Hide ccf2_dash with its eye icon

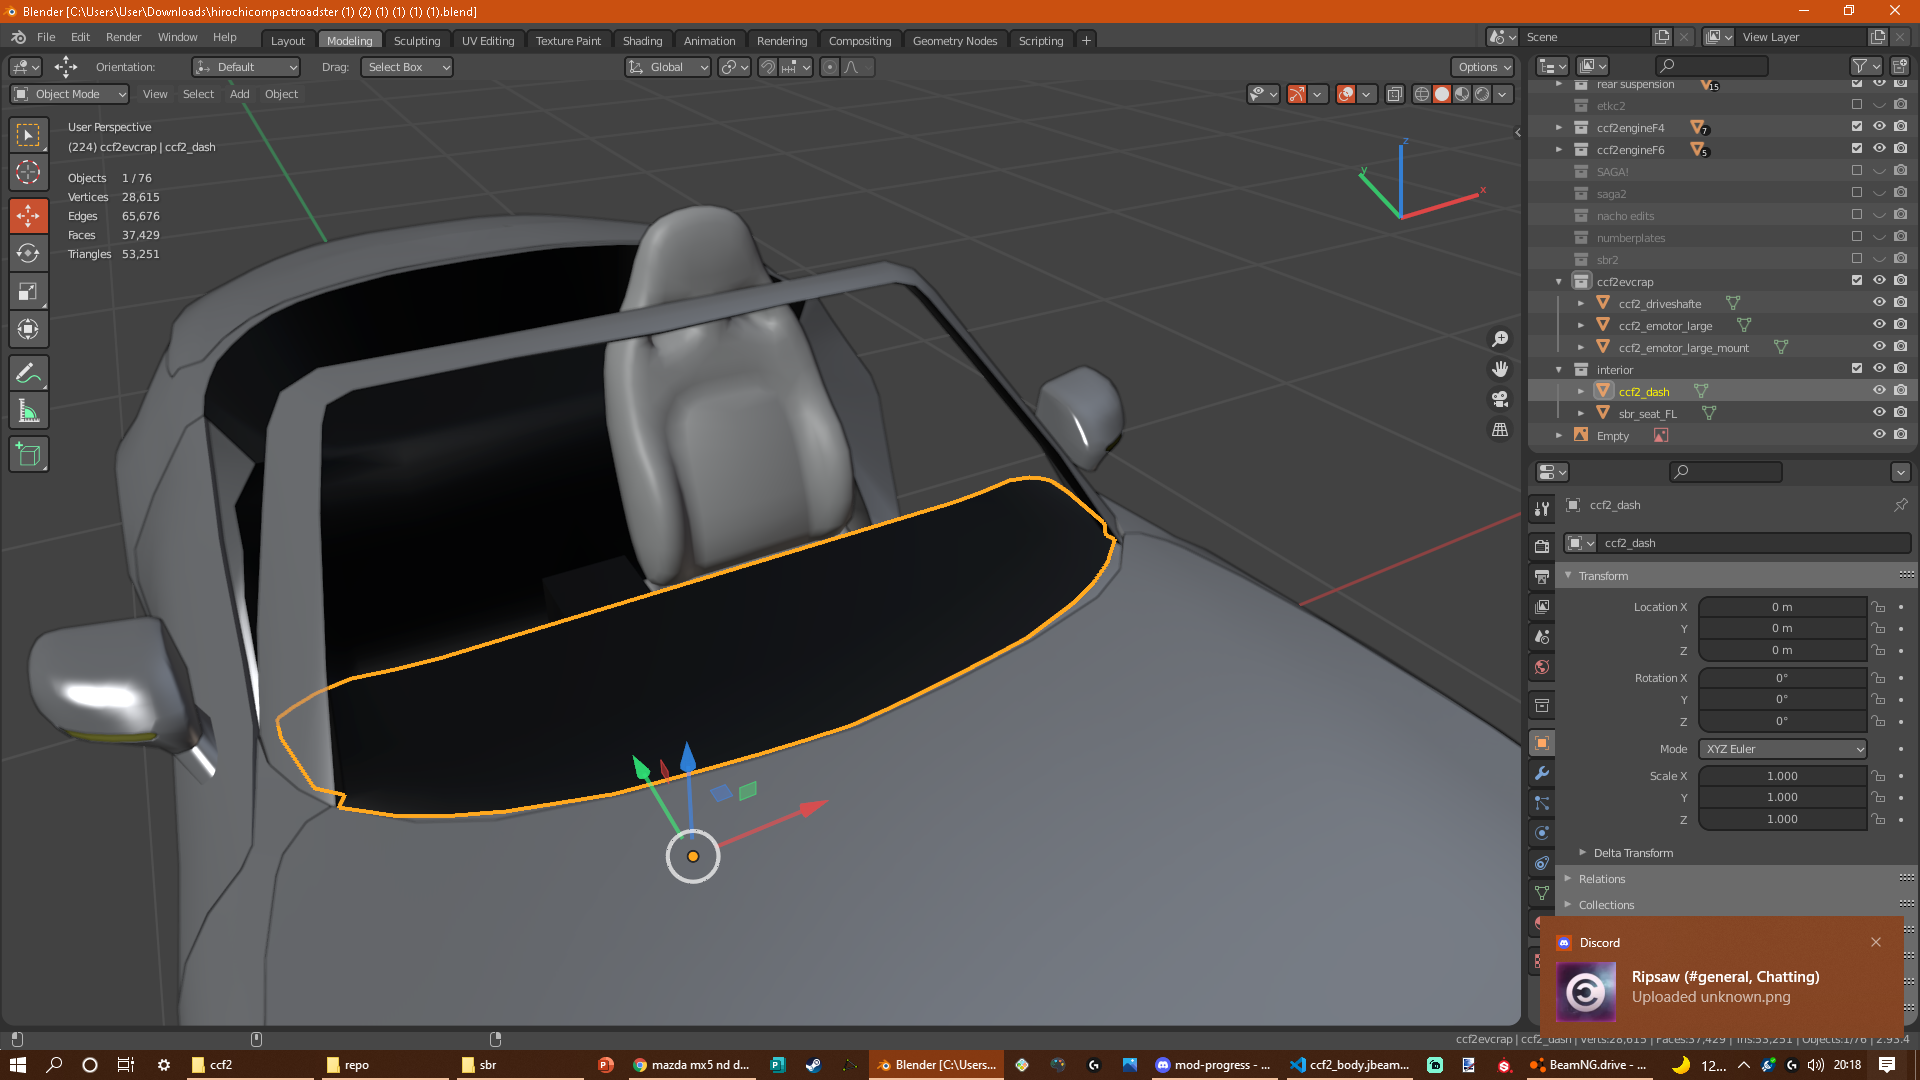tap(1879, 391)
